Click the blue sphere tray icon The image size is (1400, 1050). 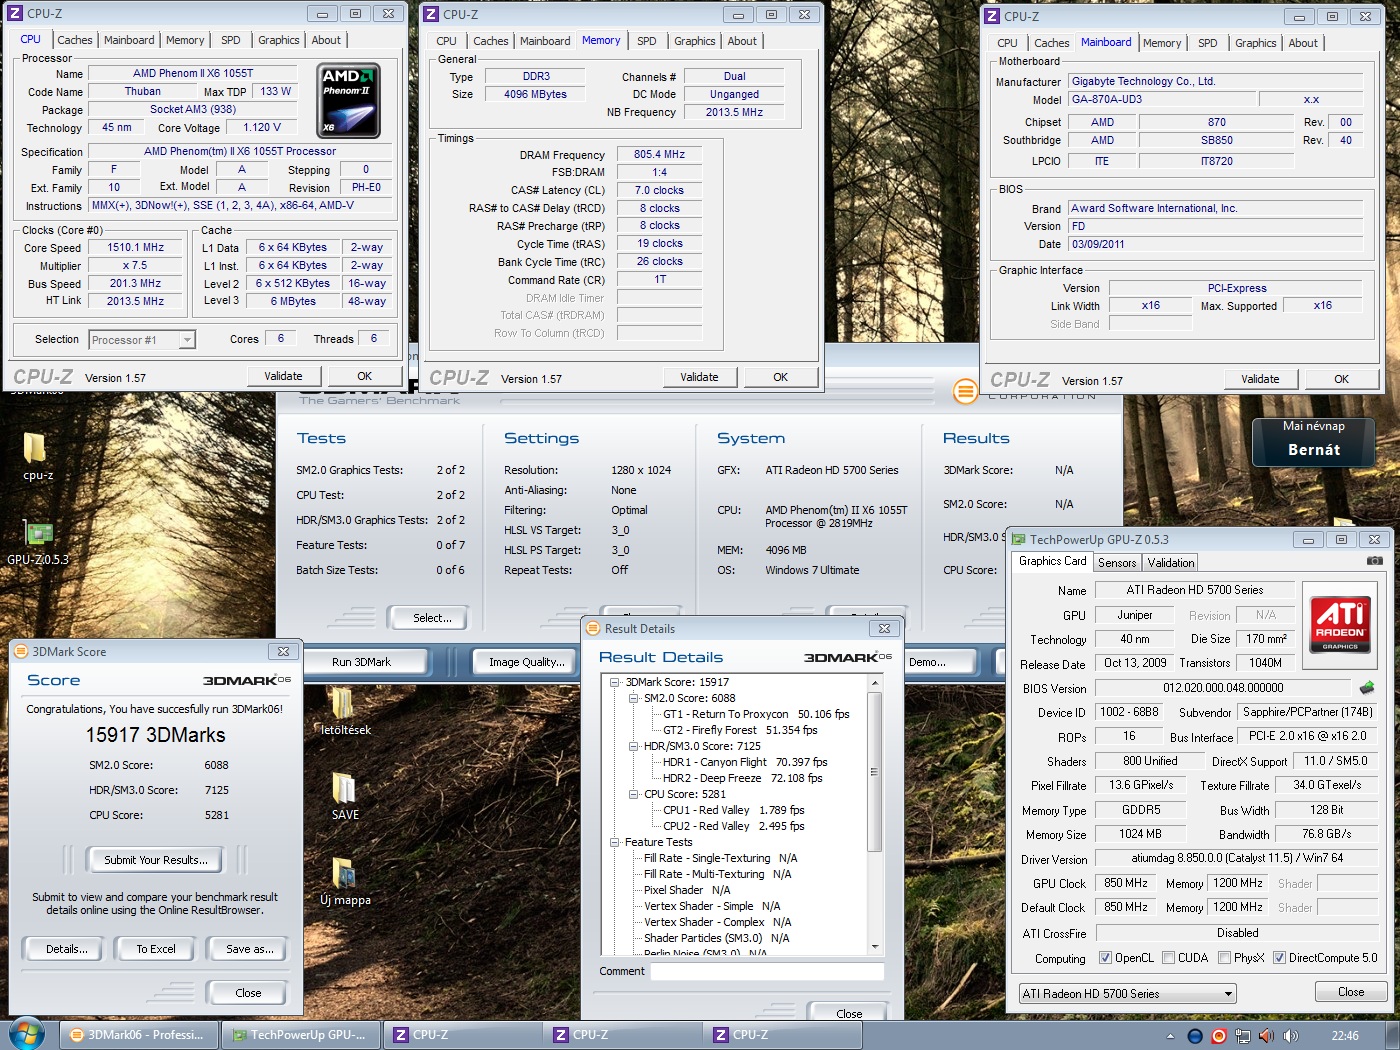click(1194, 1036)
